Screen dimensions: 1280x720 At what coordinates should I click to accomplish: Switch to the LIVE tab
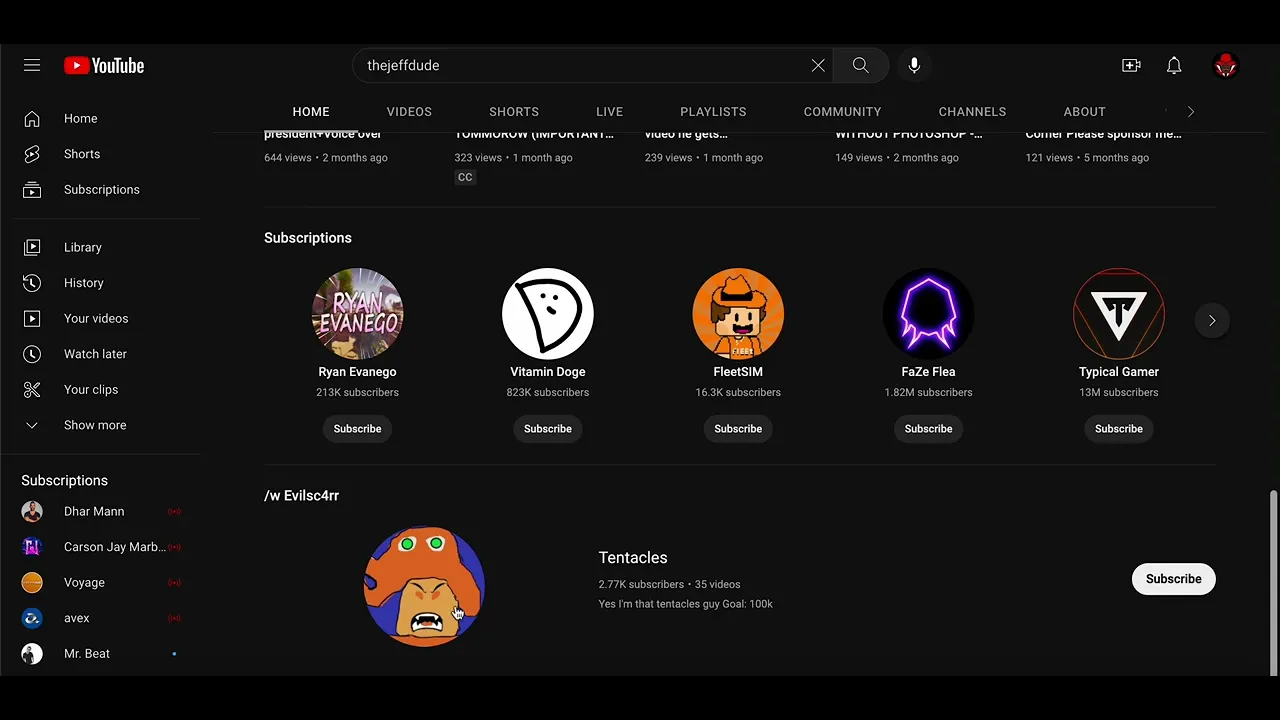pyautogui.click(x=609, y=112)
